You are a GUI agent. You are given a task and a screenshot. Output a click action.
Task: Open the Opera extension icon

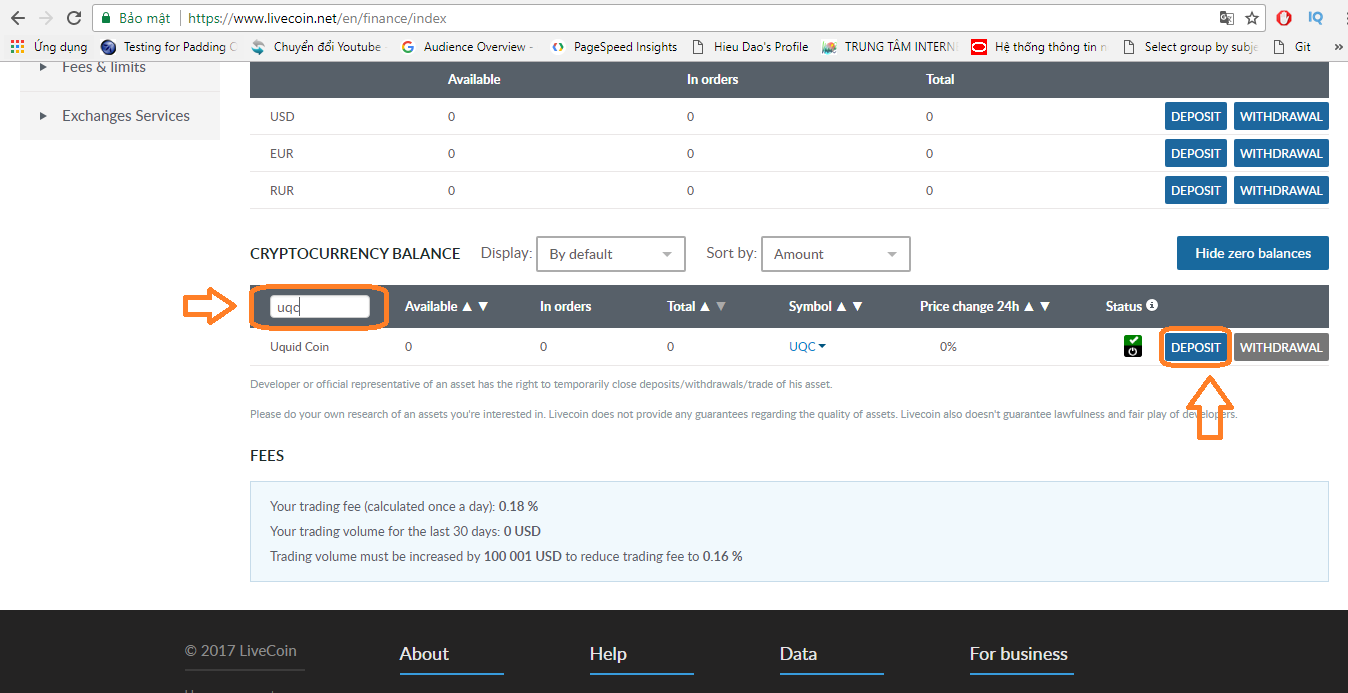point(1283,18)
